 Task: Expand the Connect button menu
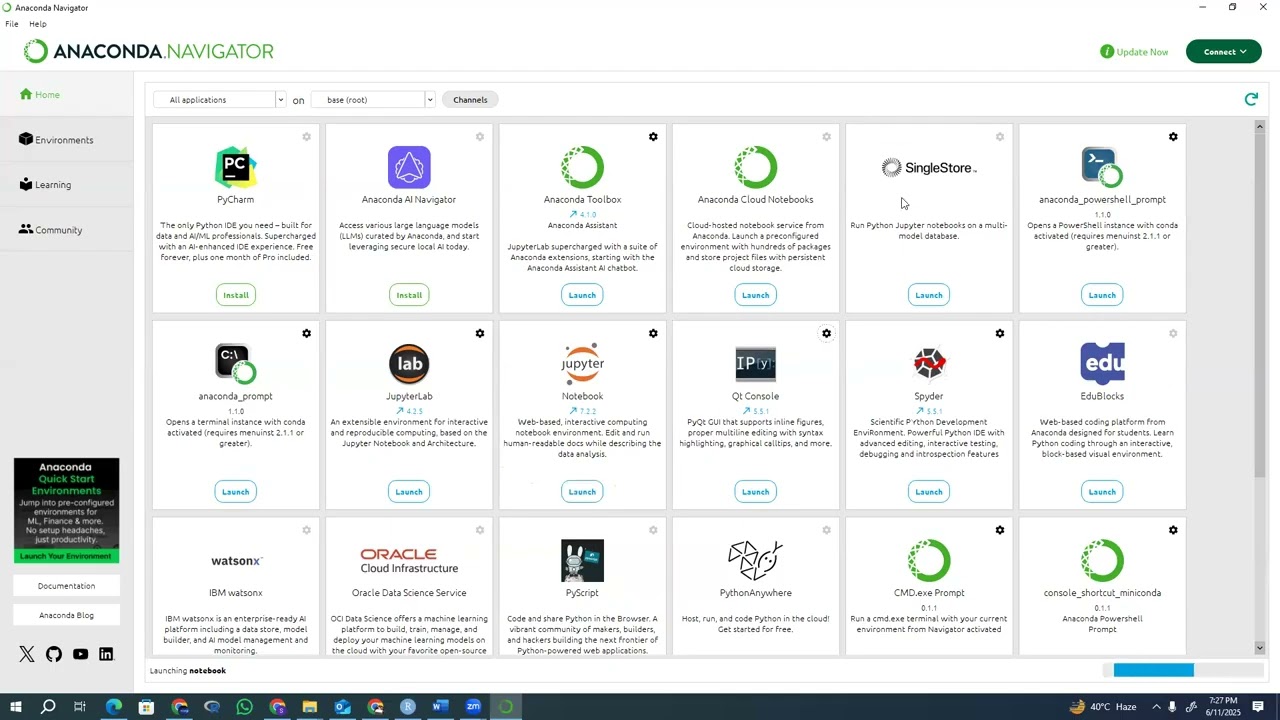pyautogui.click(x=1224, y=52)
